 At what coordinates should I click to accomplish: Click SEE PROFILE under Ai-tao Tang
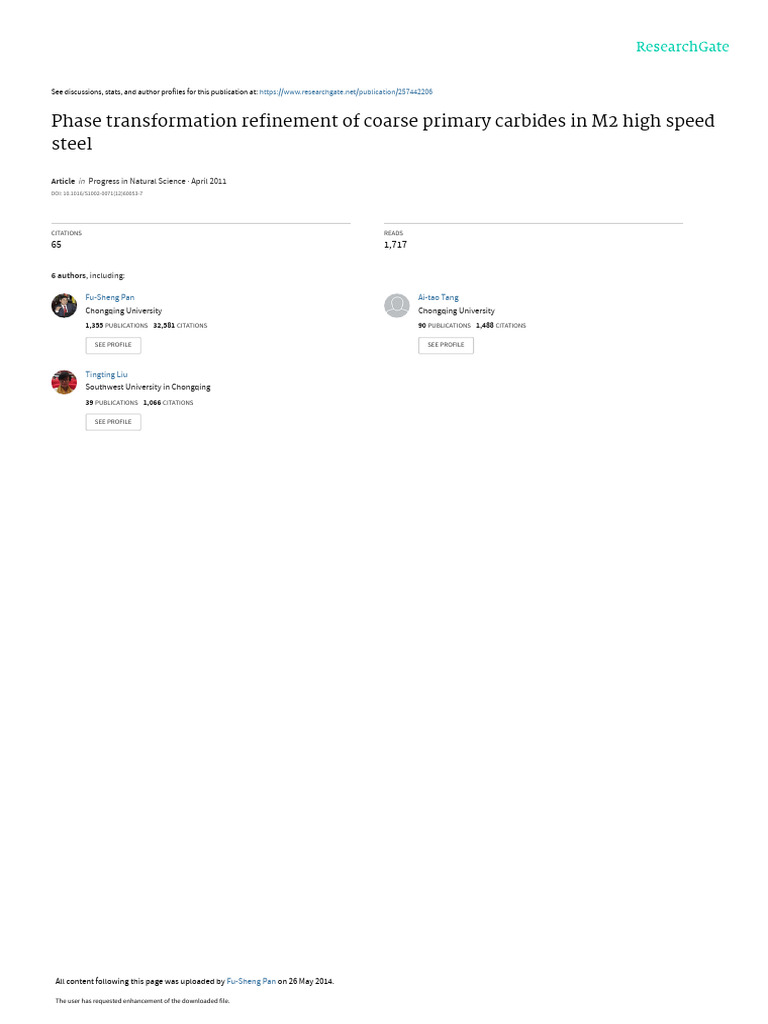[446, 345]
